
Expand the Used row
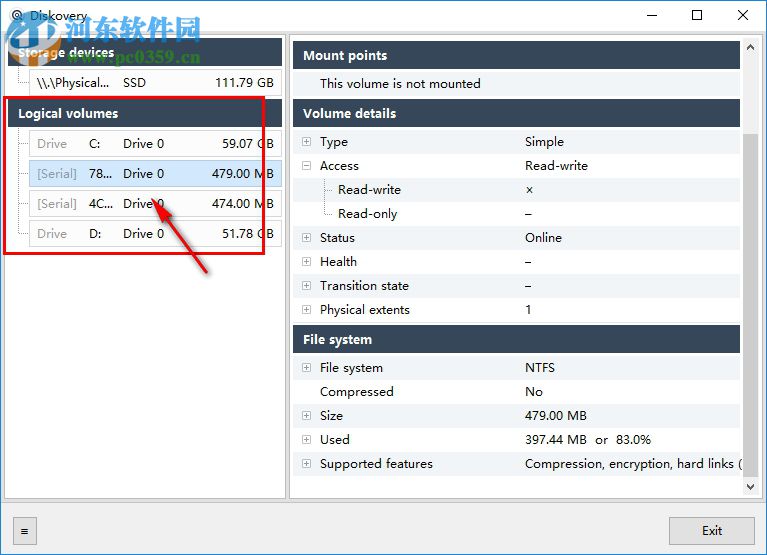tap(306, 440)
